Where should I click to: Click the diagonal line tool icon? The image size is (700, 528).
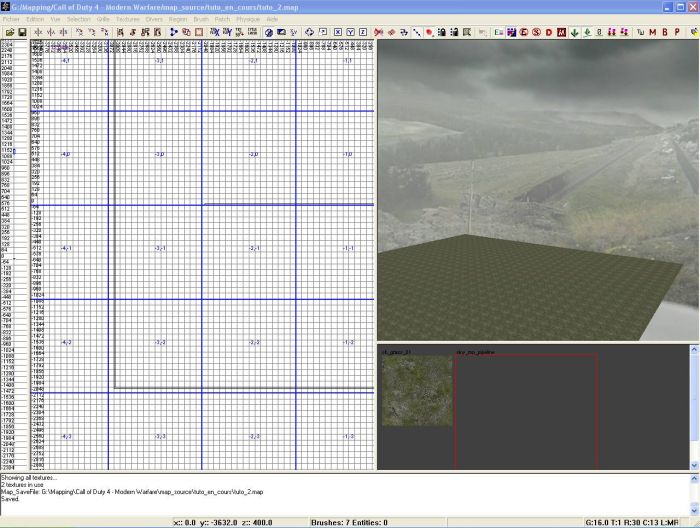[x=417, y=32]
